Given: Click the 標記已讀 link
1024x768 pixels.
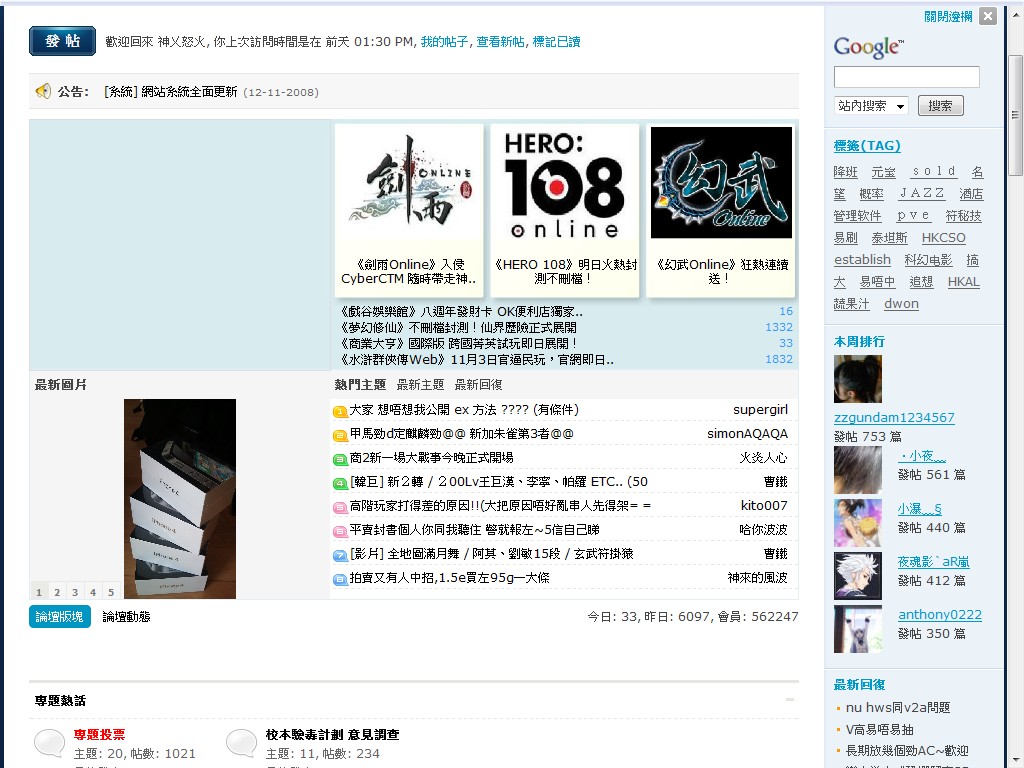Looking at the screenshot, I should point(556,42).
